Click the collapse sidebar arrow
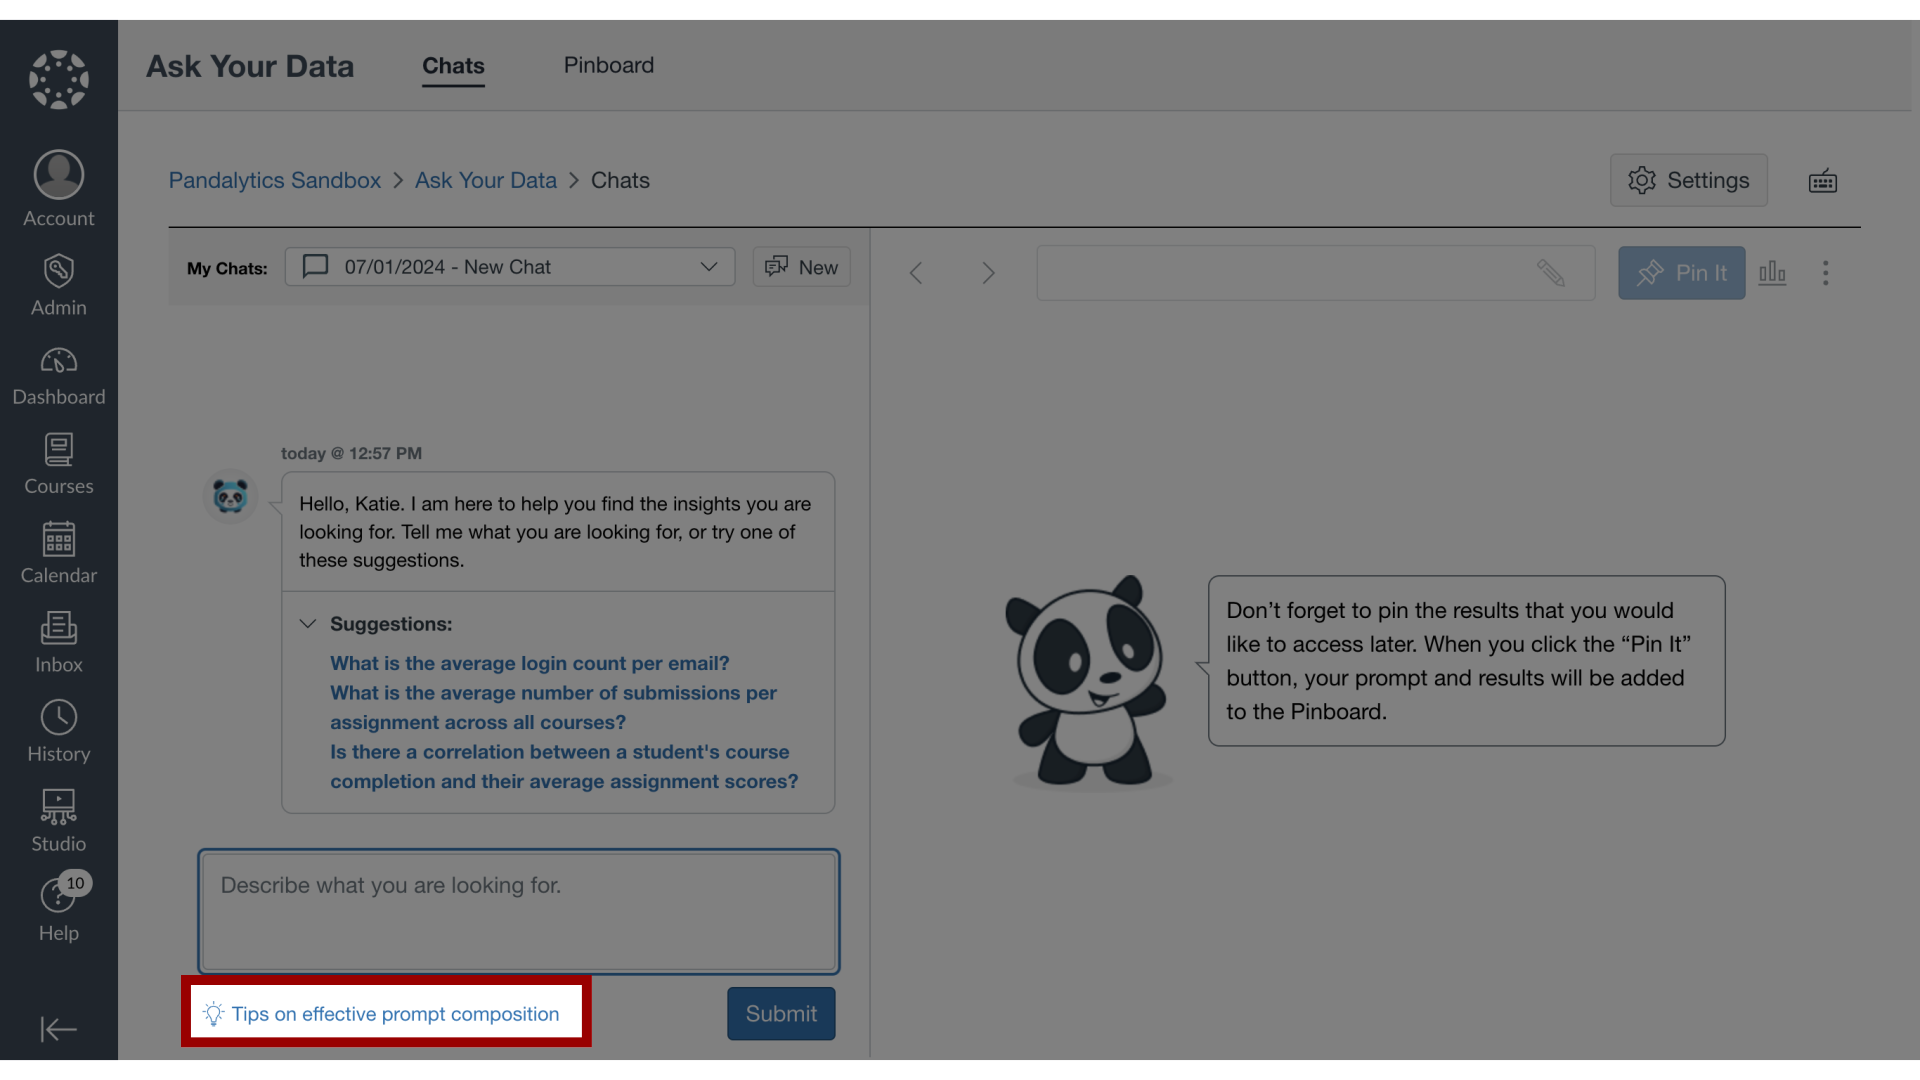Image resolution: width=1920 pixels, height=1080 pixels. point(58,1029)
